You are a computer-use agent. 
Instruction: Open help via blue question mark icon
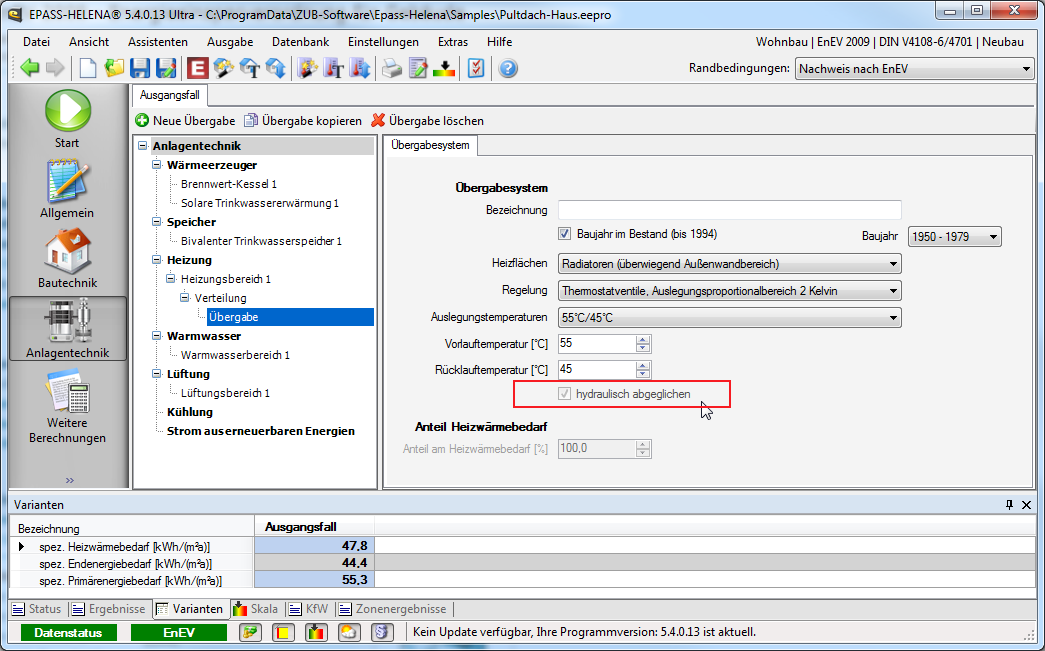tap(508, 68)
